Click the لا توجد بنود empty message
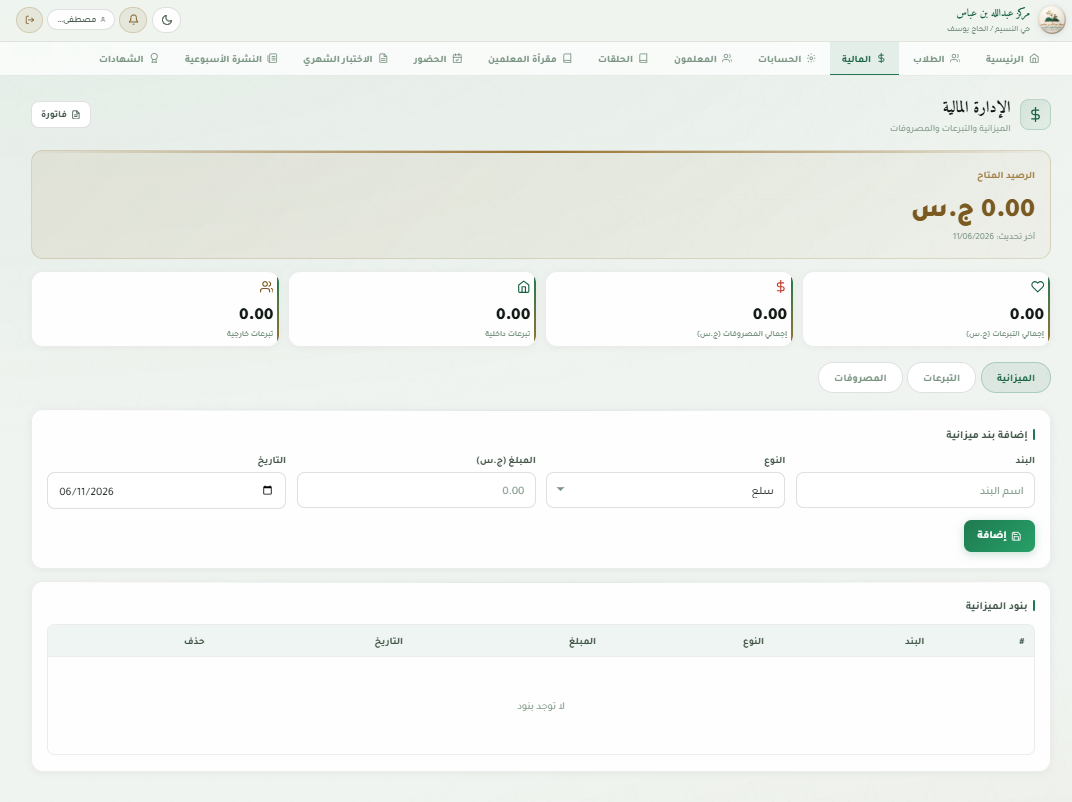 [x=541, y=706]
